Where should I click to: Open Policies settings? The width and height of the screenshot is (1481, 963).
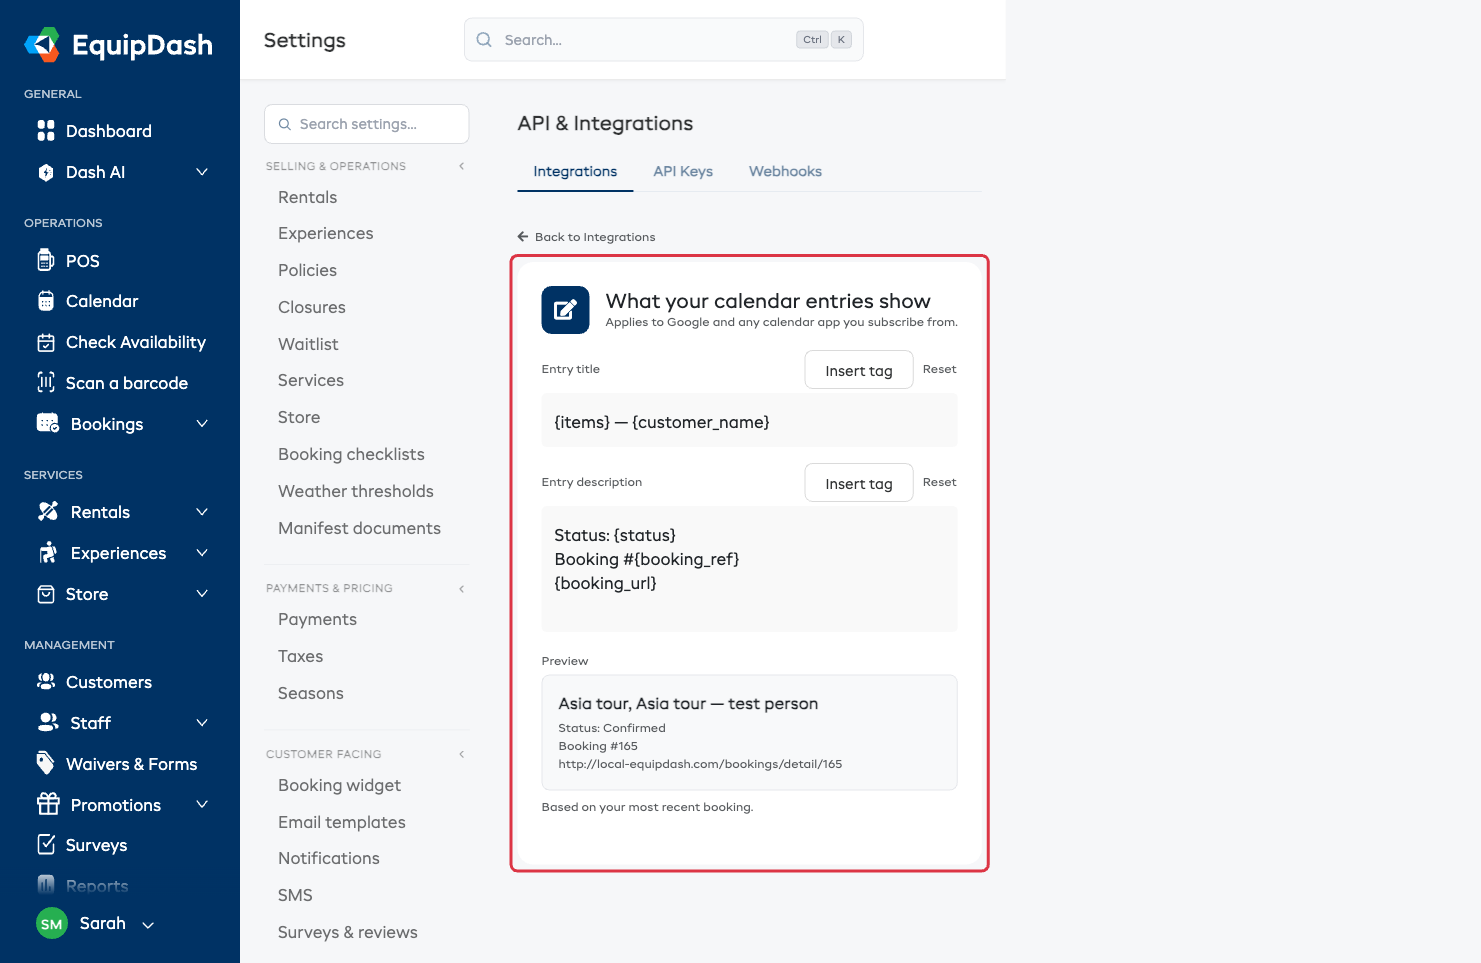[307, 270]
